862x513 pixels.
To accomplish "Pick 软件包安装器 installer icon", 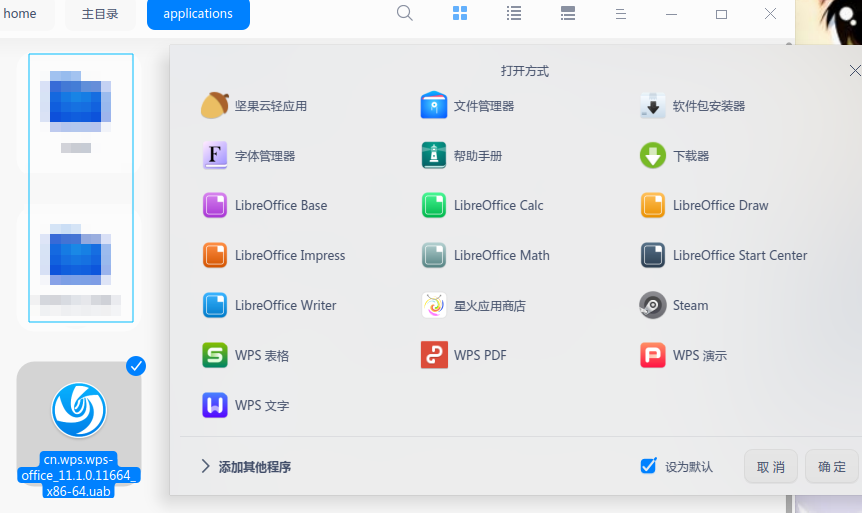I will point(653,106).
